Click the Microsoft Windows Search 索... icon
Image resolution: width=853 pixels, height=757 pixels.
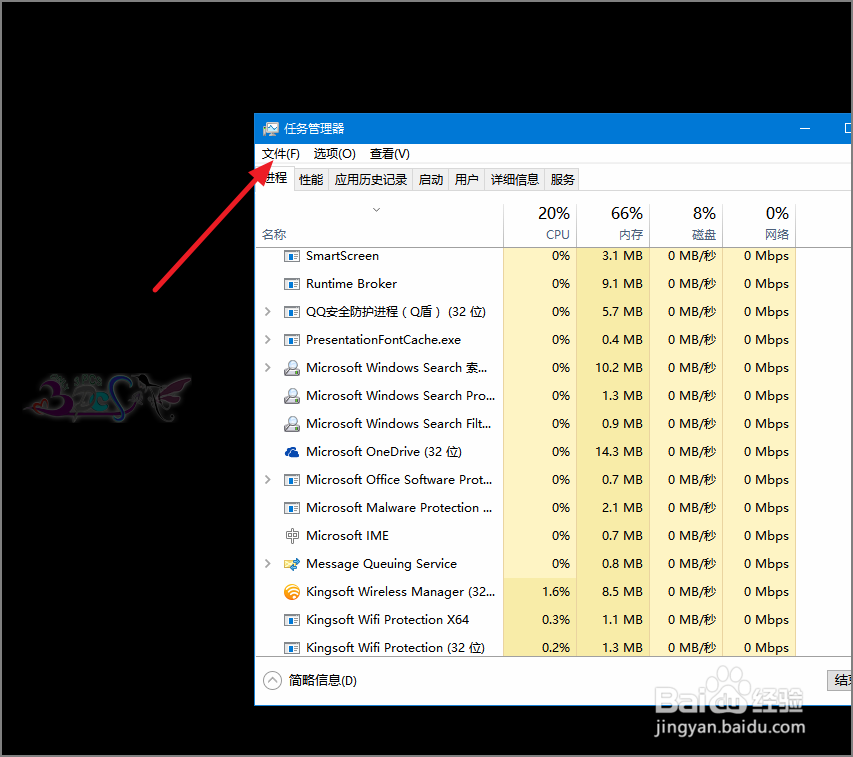(292, 368)
